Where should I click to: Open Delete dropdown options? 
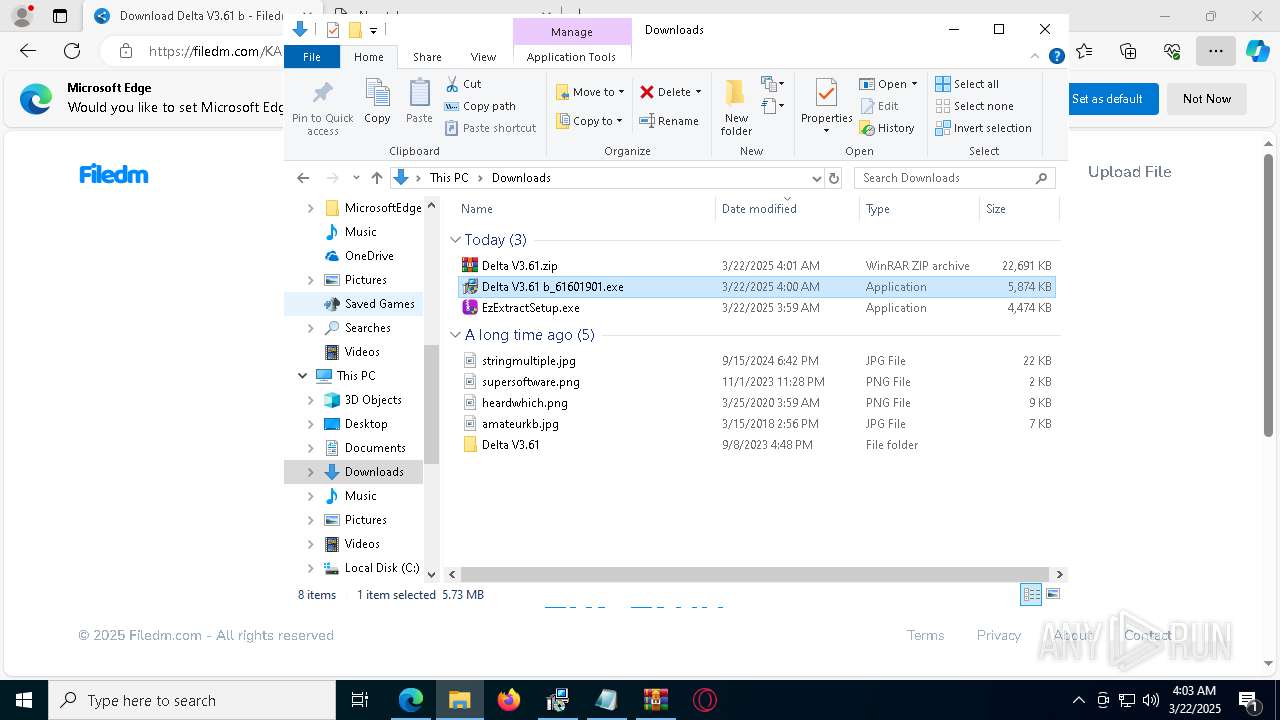tap(698, 92)
